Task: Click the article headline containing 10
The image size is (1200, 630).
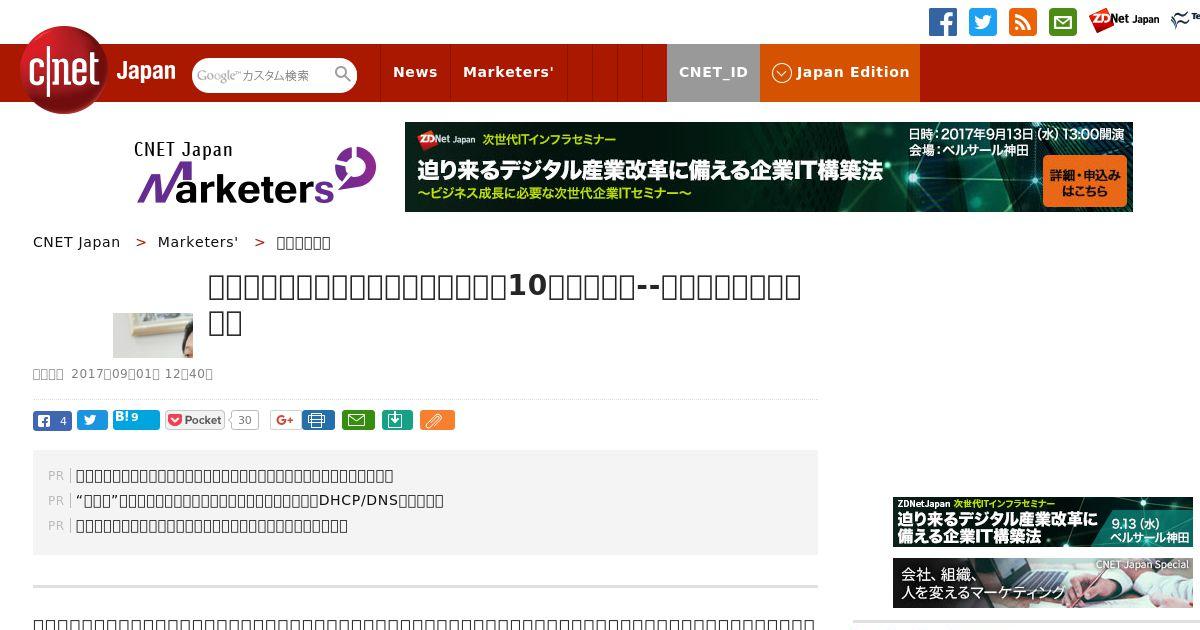Action: click(x=505, y=304)
